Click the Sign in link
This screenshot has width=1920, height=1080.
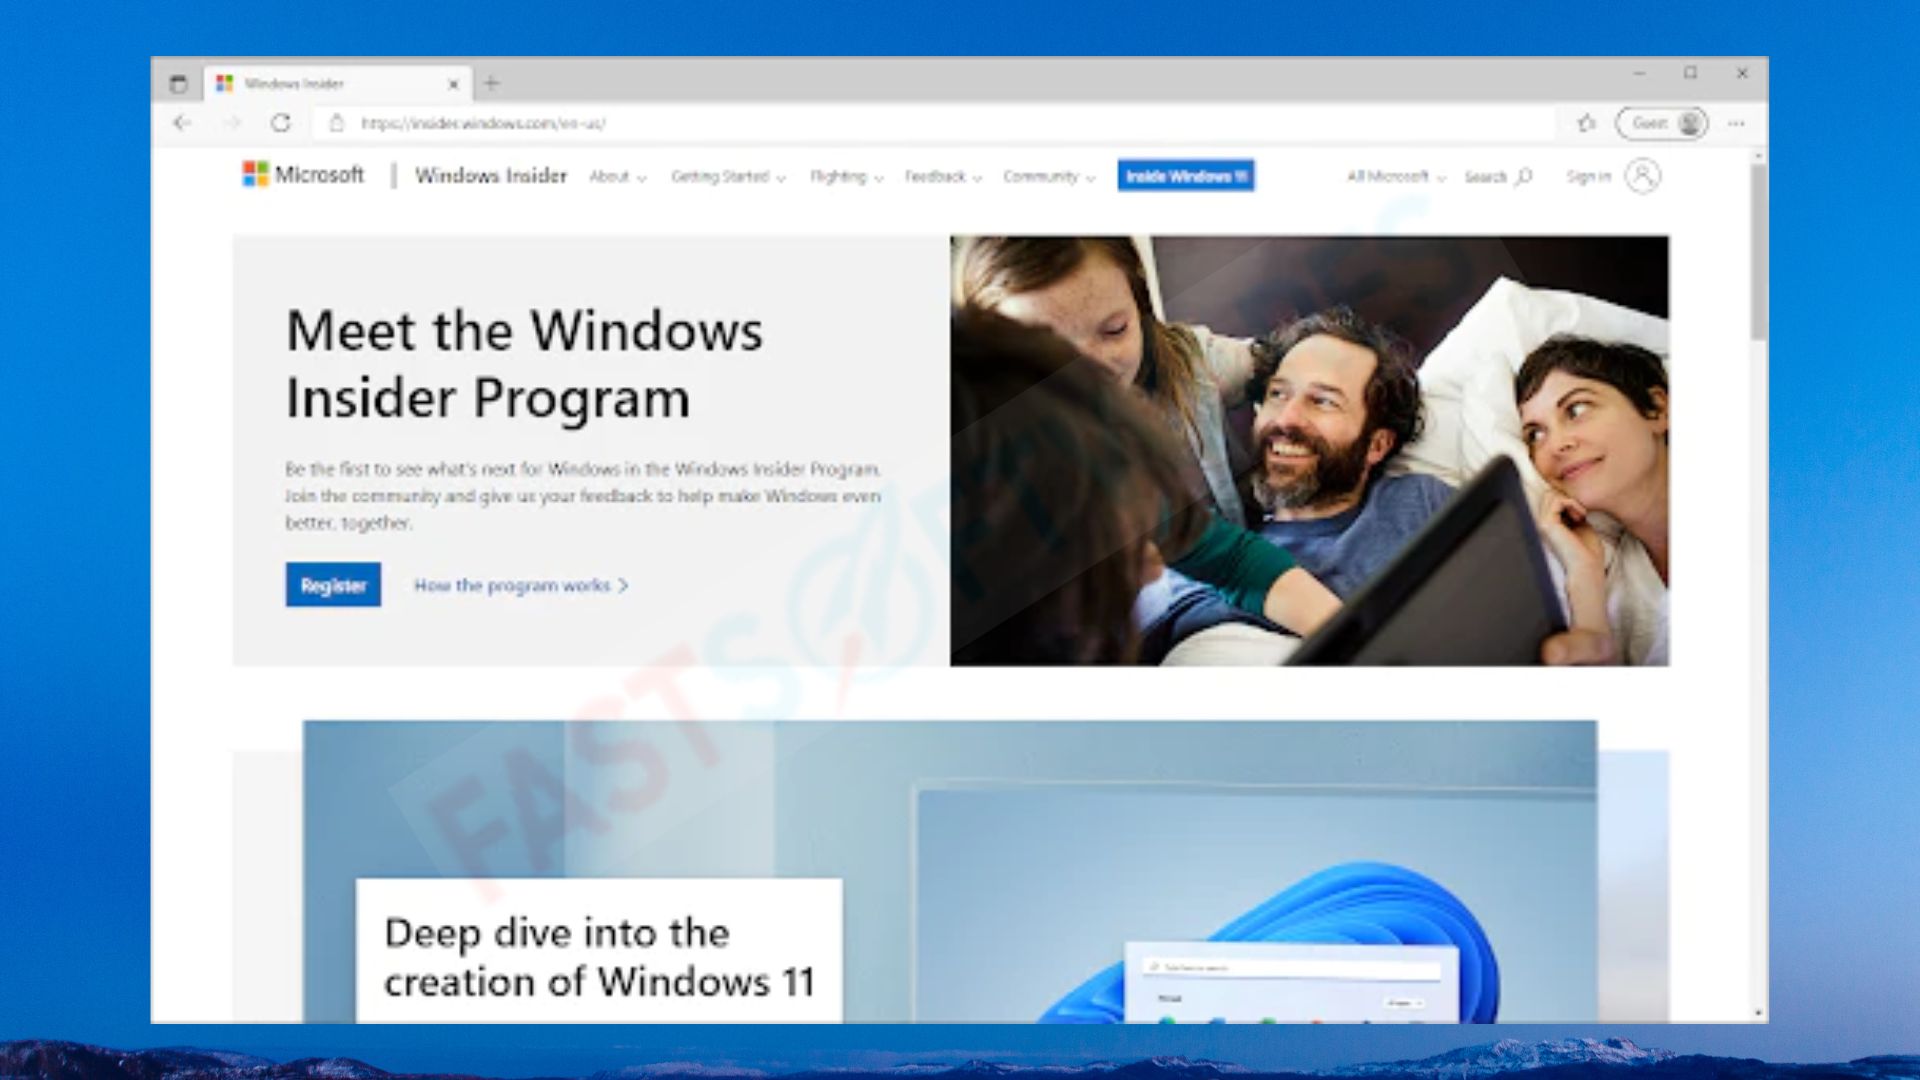[1588, 177]
